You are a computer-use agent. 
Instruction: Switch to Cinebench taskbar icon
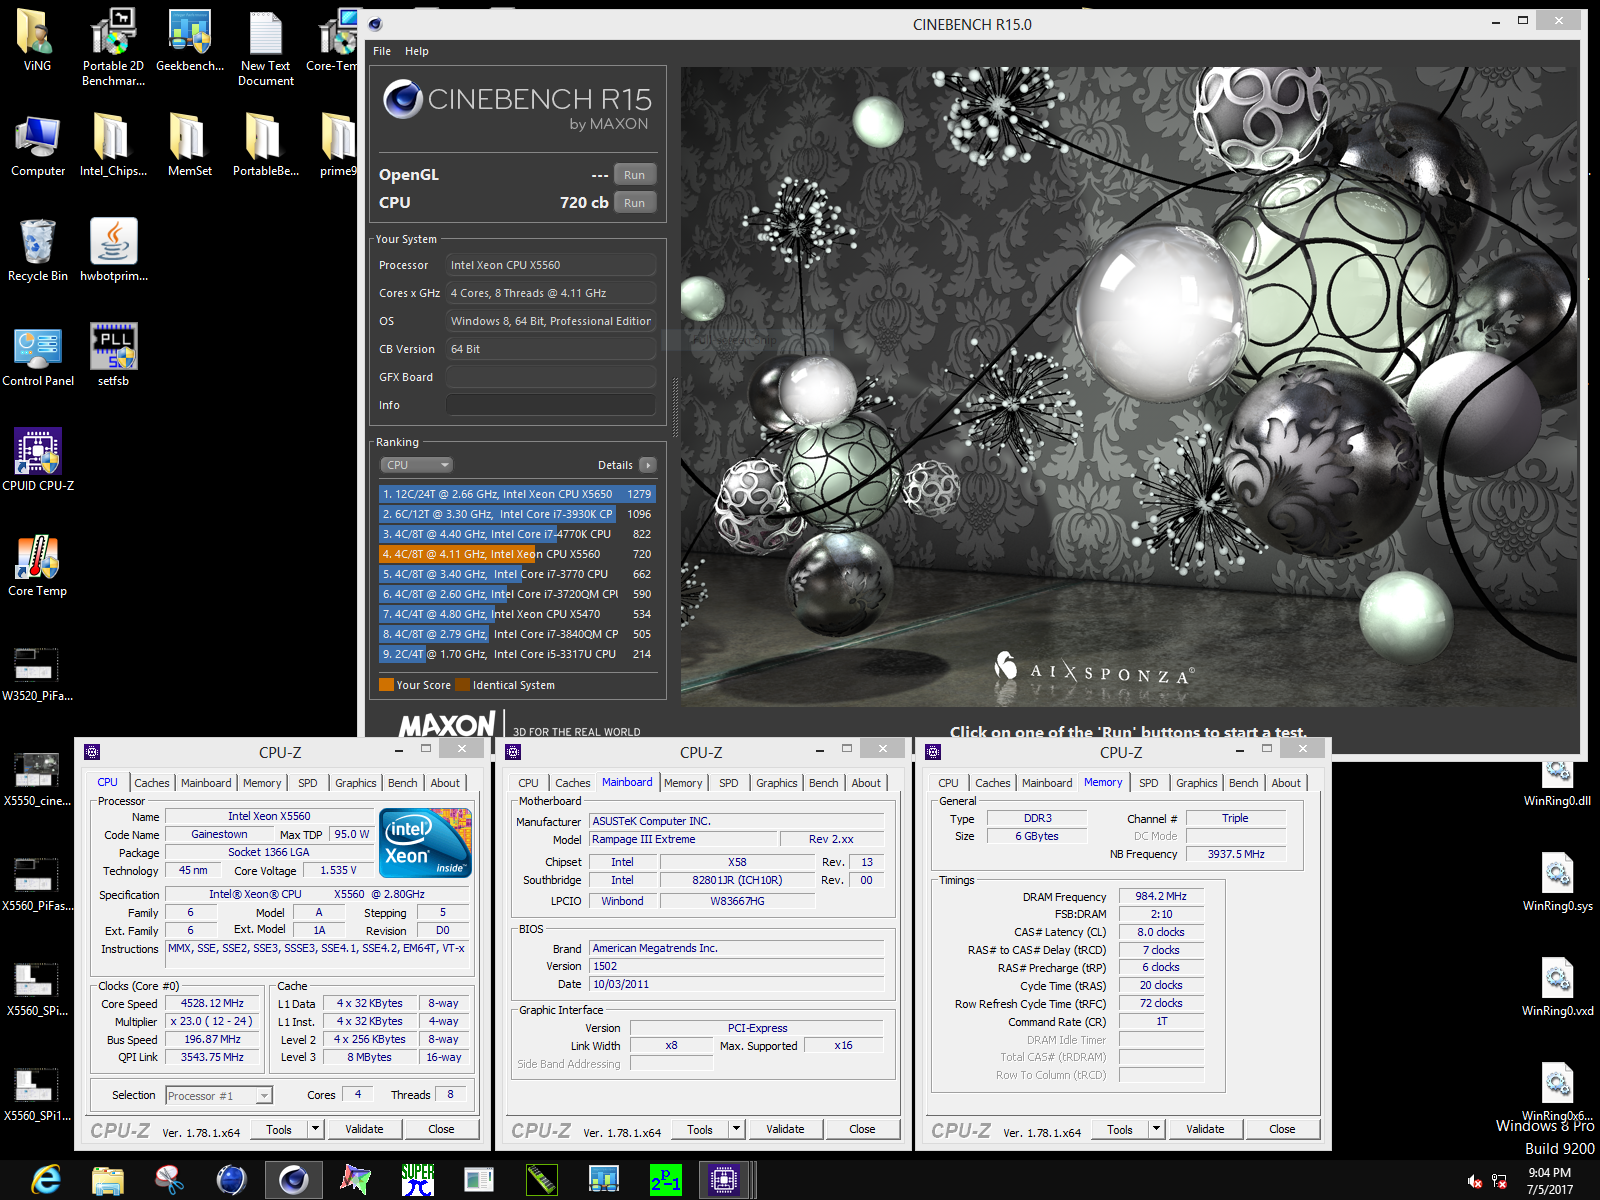[294, 1180]
